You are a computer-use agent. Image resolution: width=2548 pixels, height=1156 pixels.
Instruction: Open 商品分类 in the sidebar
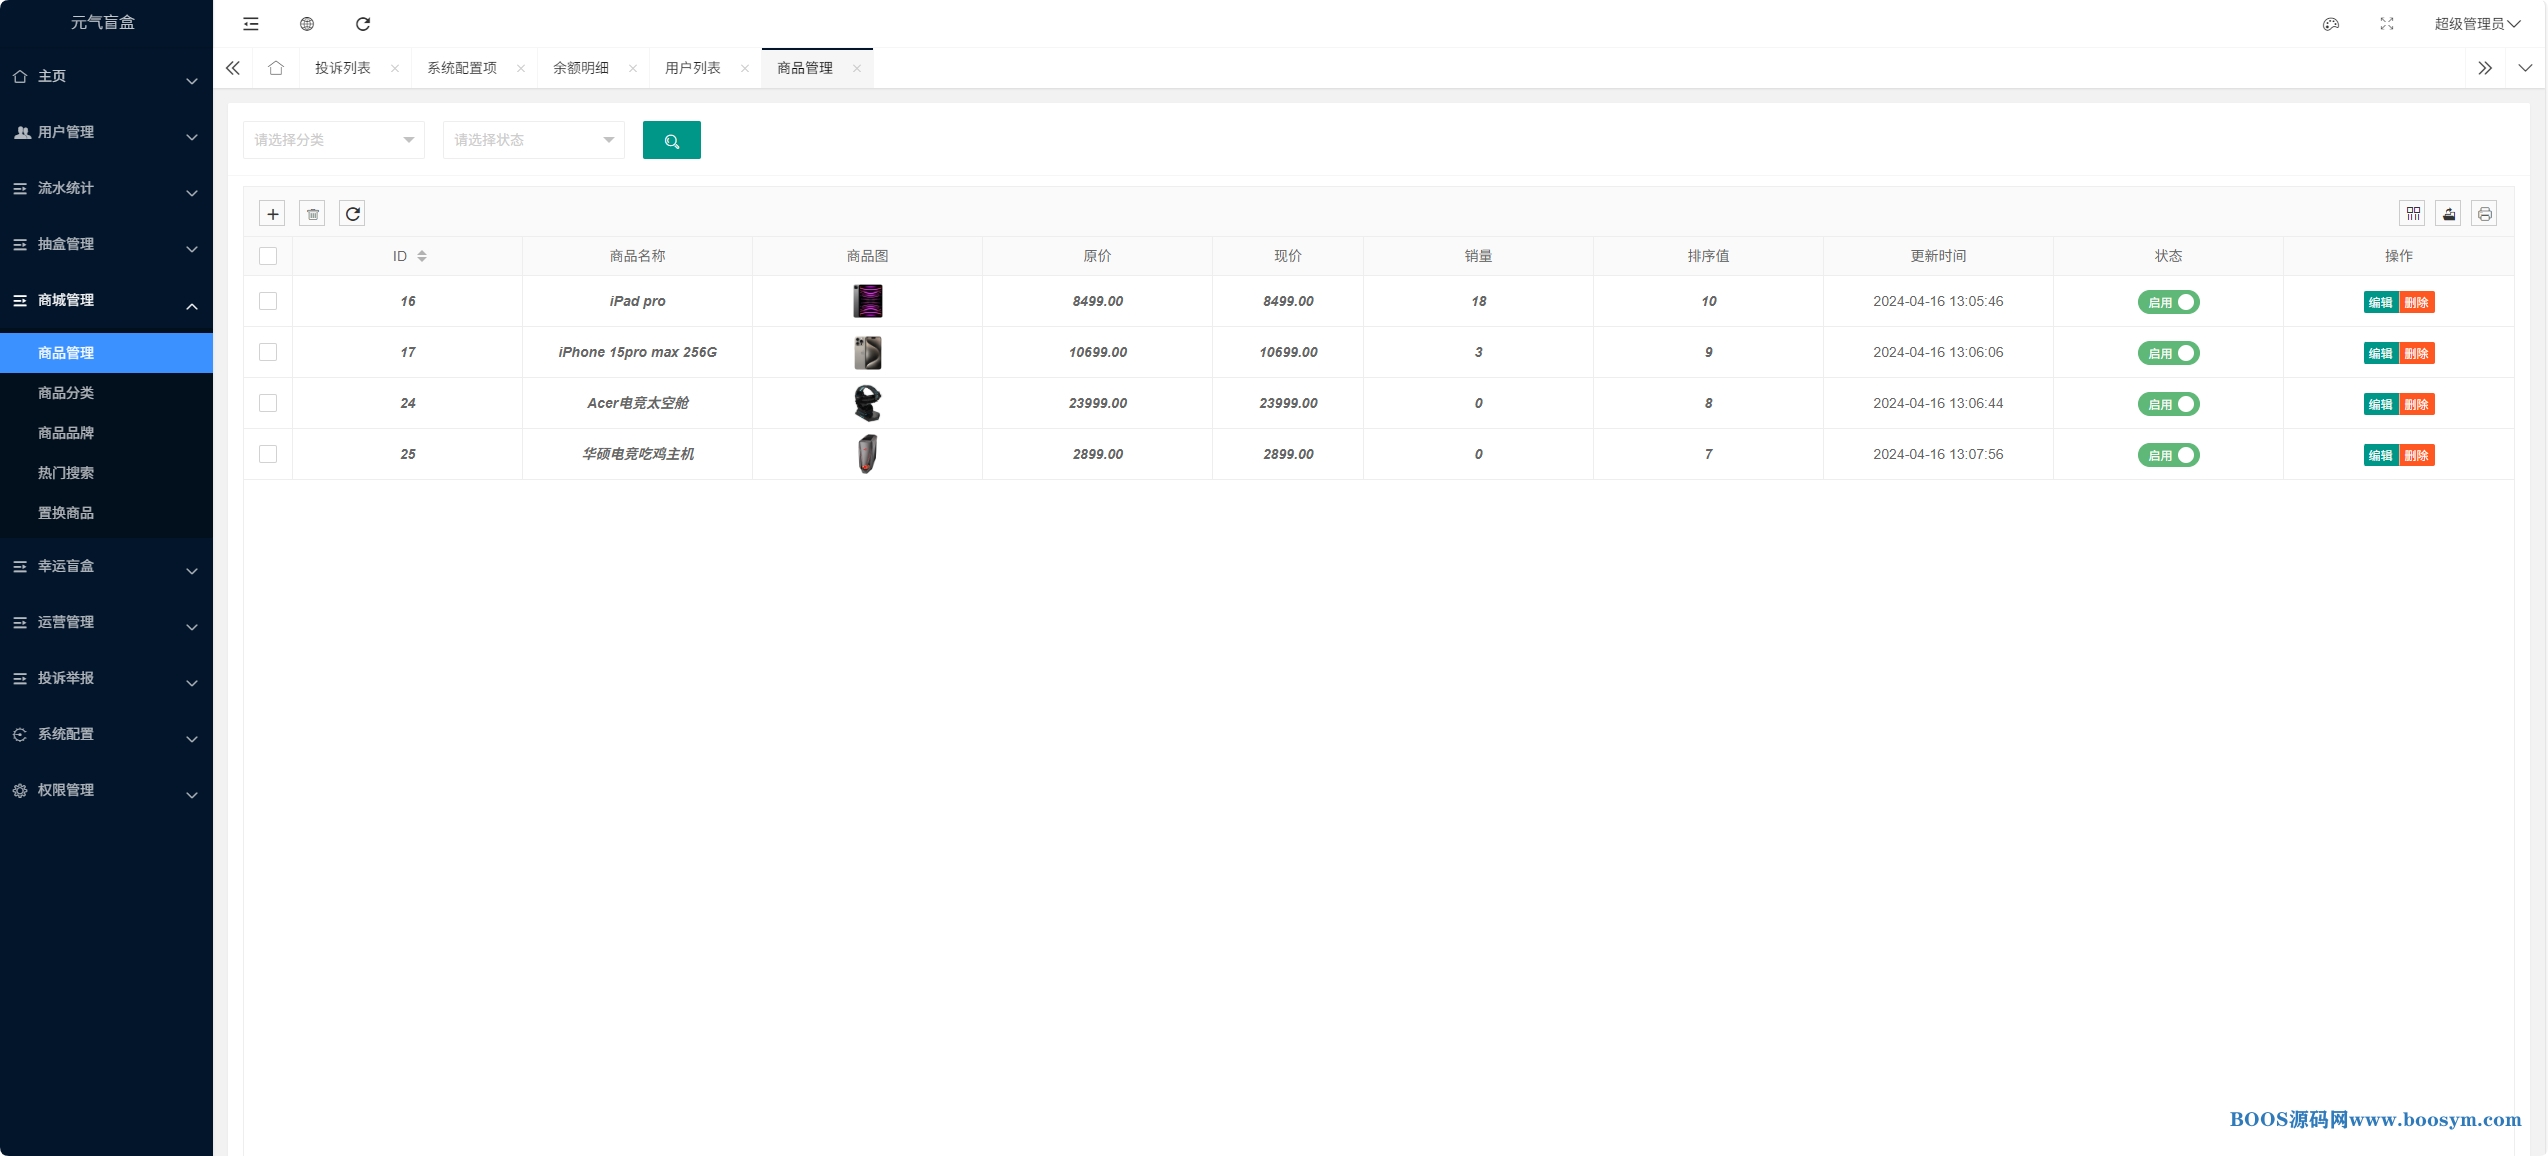point(66,393)
